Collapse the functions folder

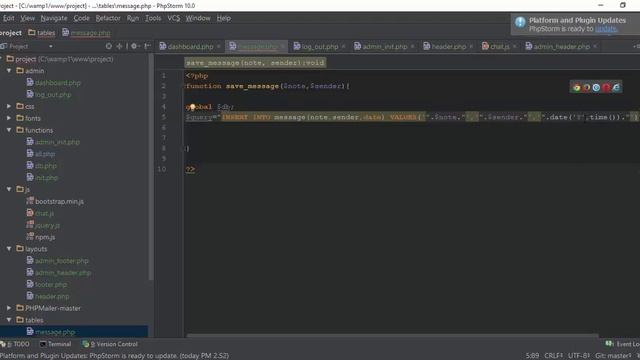tap(9, 130)
